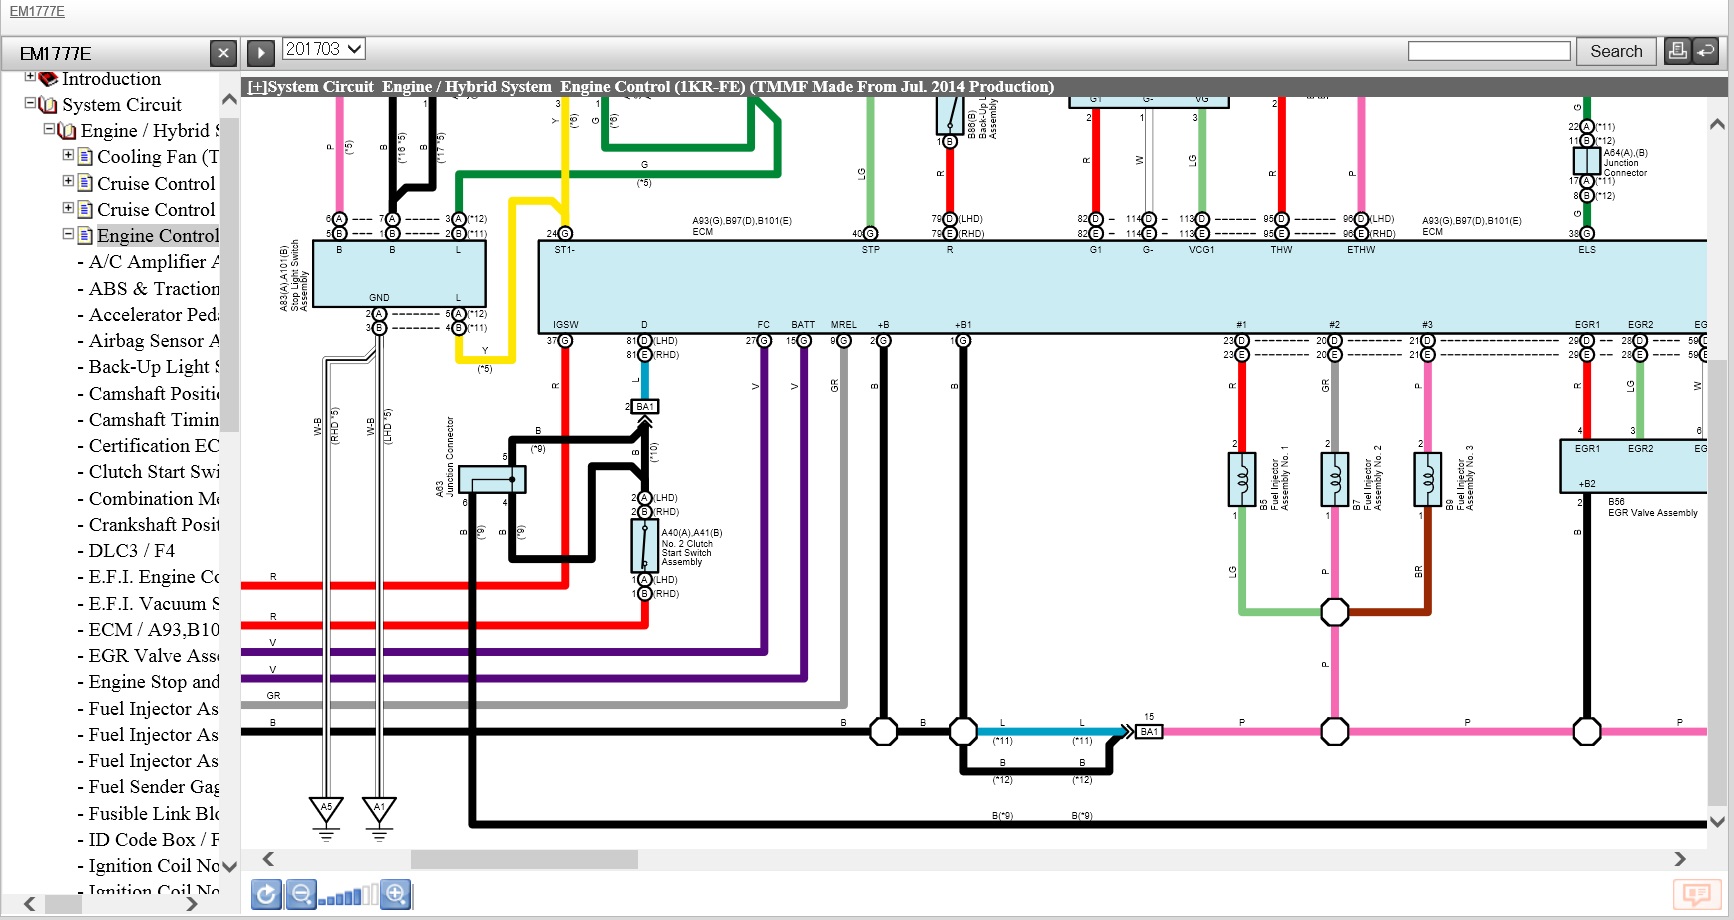The image size is (1734, 920).
Task: Click the feedback comment icon at bottom right
Action: (1696, 893)
